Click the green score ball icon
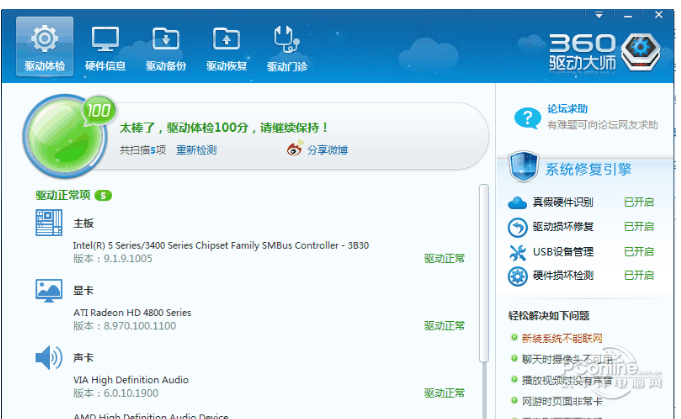 point(65,136)
